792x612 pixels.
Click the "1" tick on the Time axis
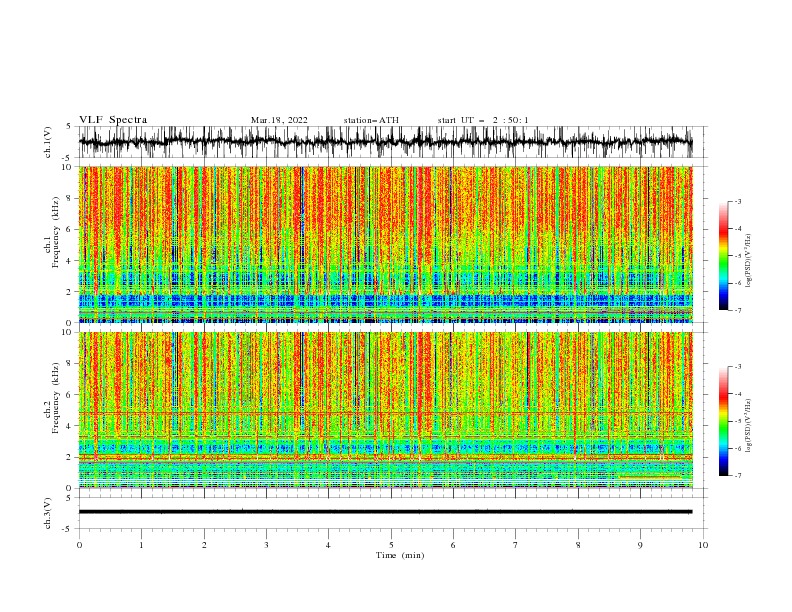click(x=141, y=545)
